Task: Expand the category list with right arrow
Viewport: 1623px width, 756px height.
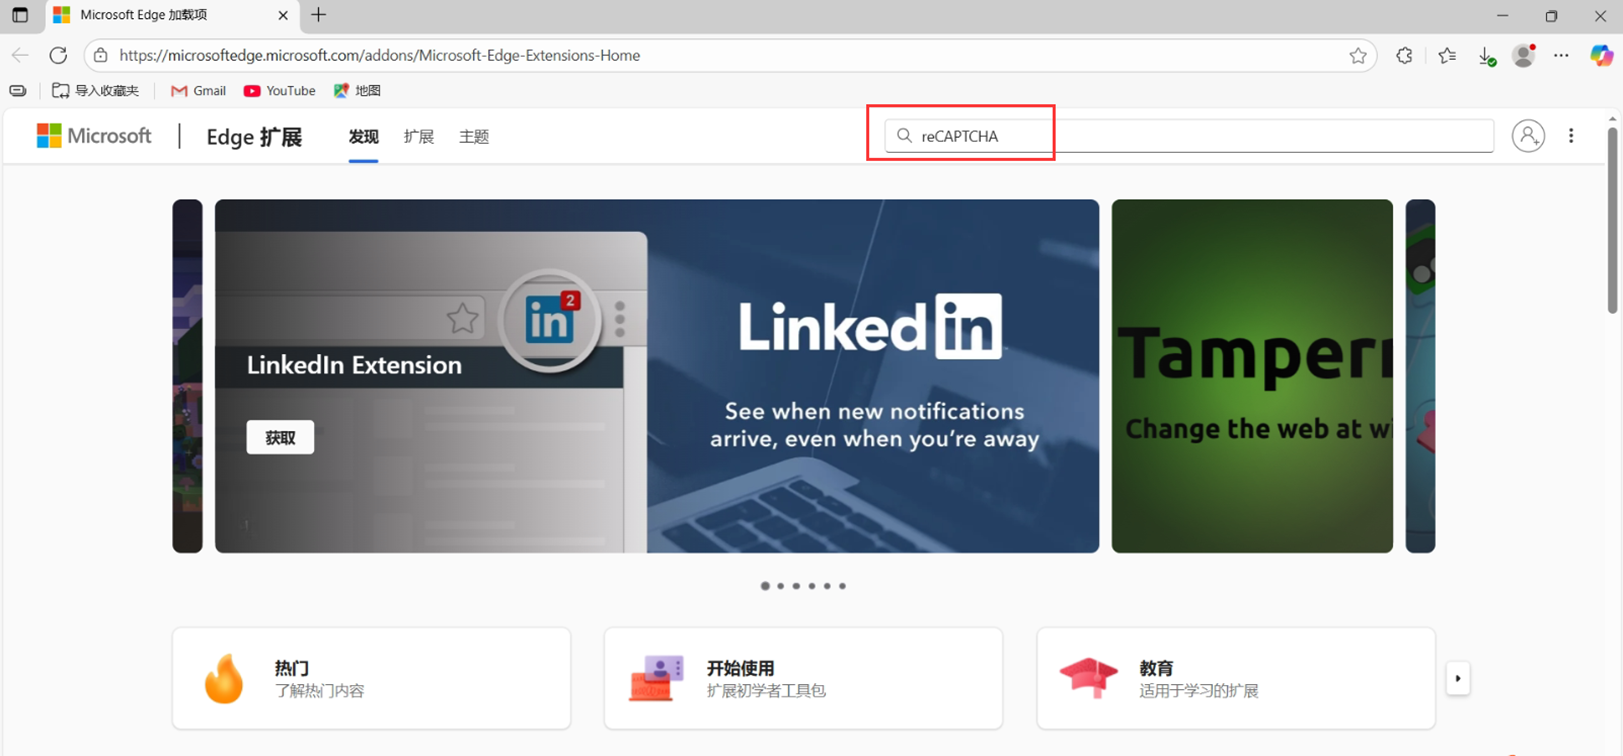Action: point(1457,679)
